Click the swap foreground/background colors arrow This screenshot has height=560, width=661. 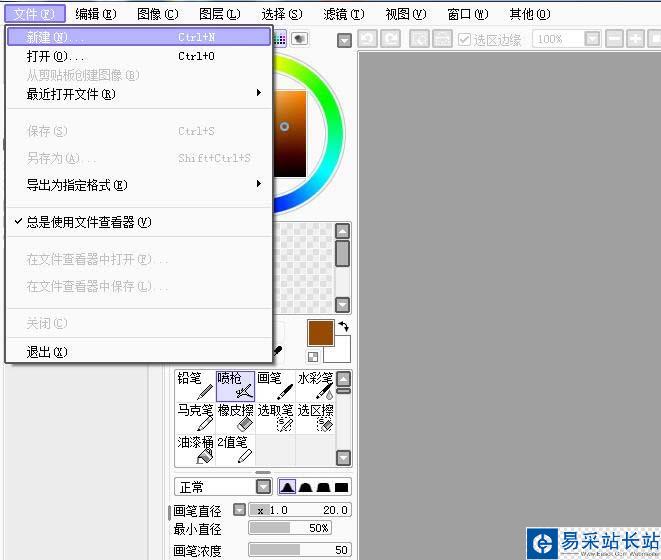coord(344,326)
